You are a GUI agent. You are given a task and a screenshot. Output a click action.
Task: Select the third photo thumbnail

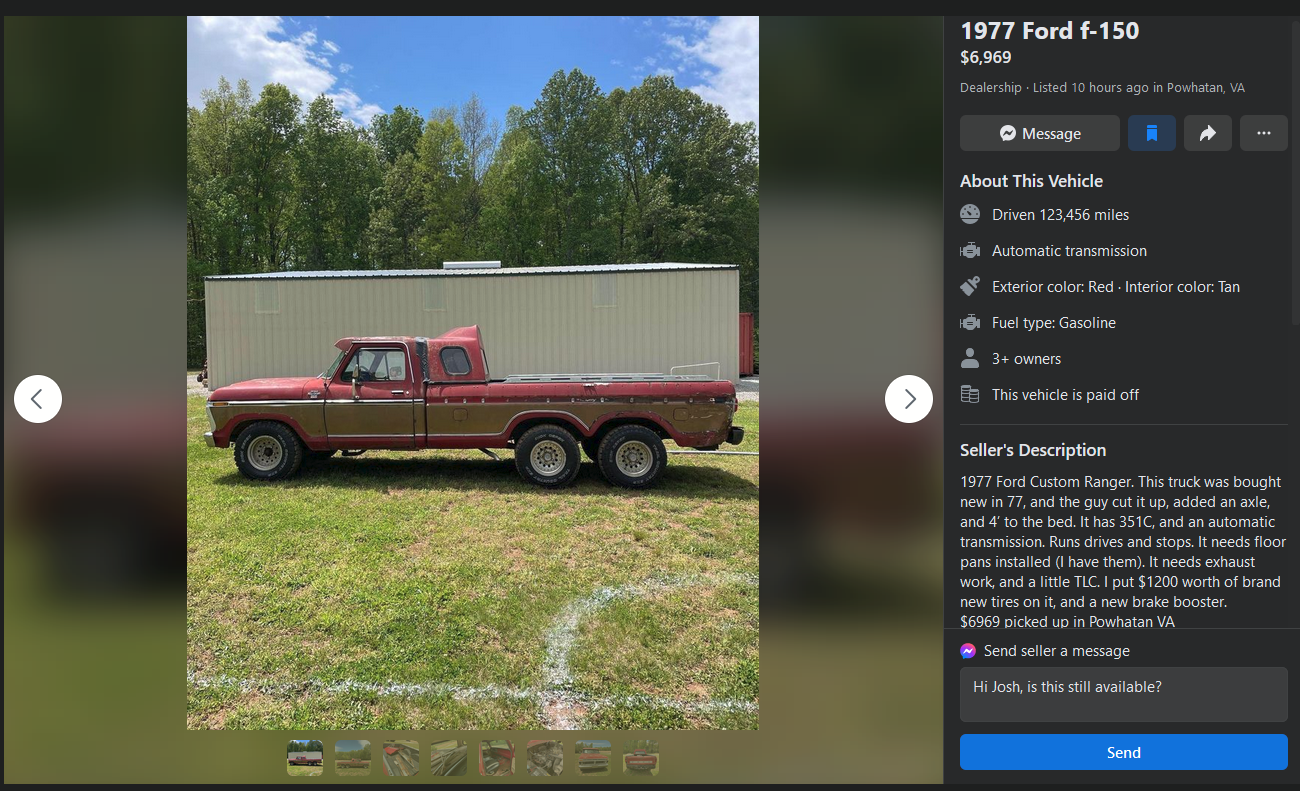point(401,758)
